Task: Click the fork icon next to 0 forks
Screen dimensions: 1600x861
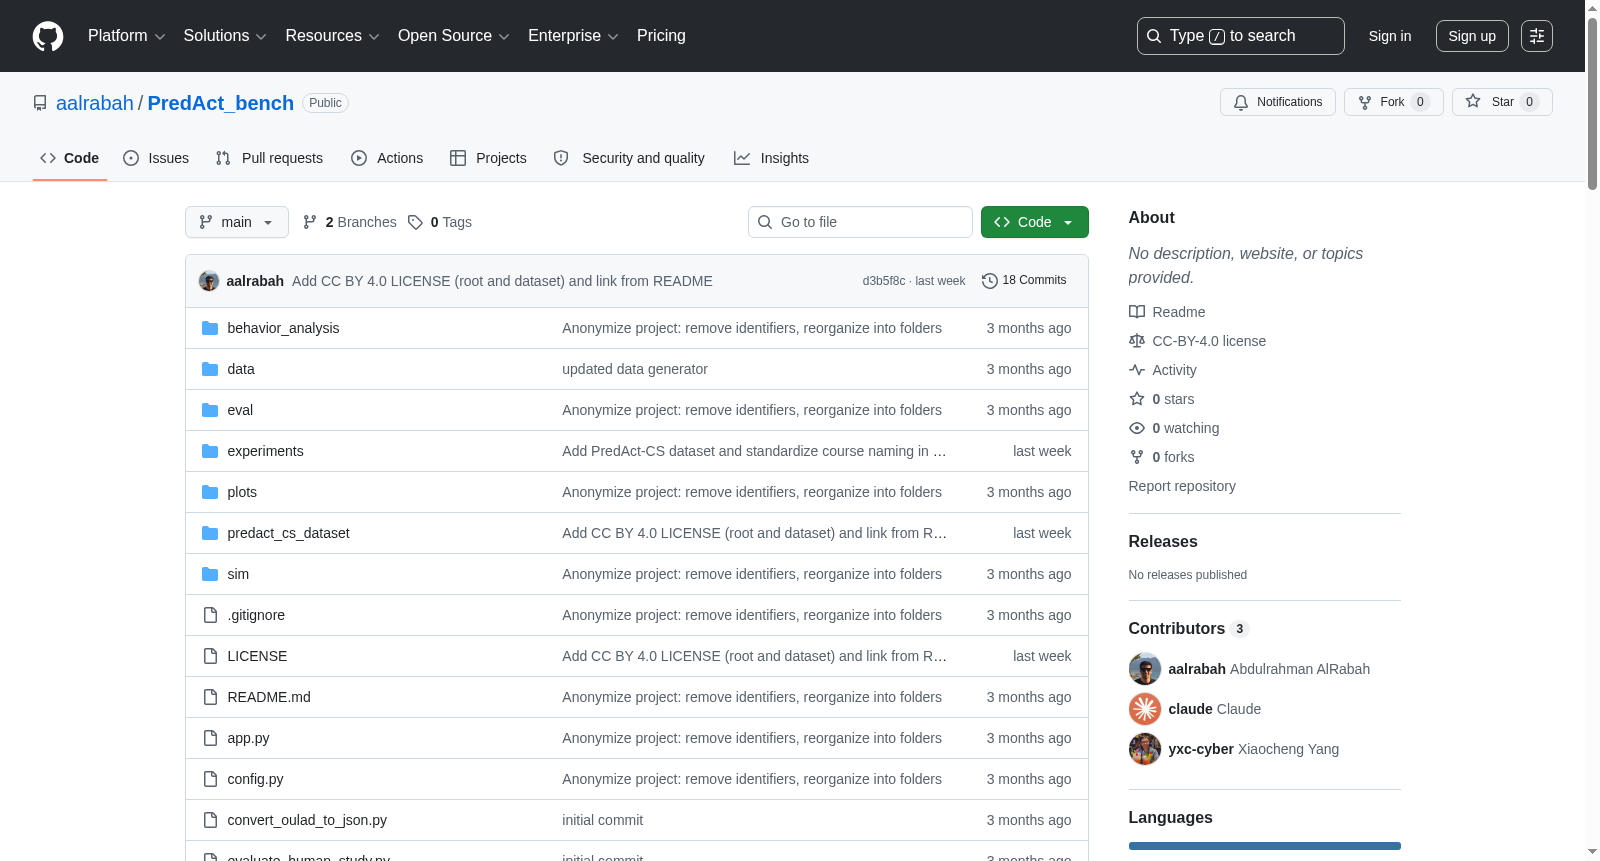Action: pos(1137,457)
